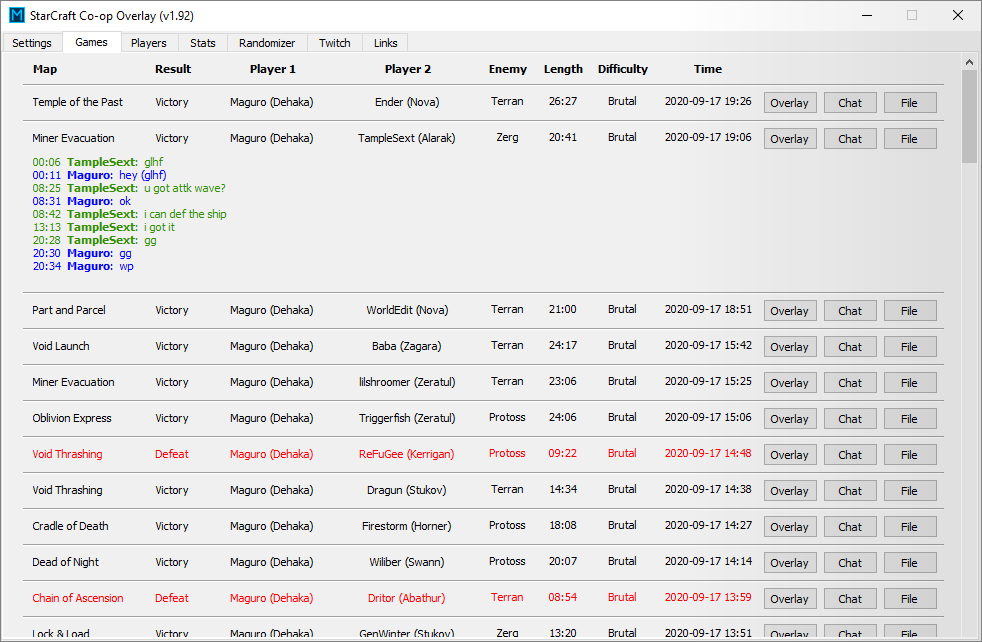Open Chat for Cradle of Death game

click(x=850, y=527)
